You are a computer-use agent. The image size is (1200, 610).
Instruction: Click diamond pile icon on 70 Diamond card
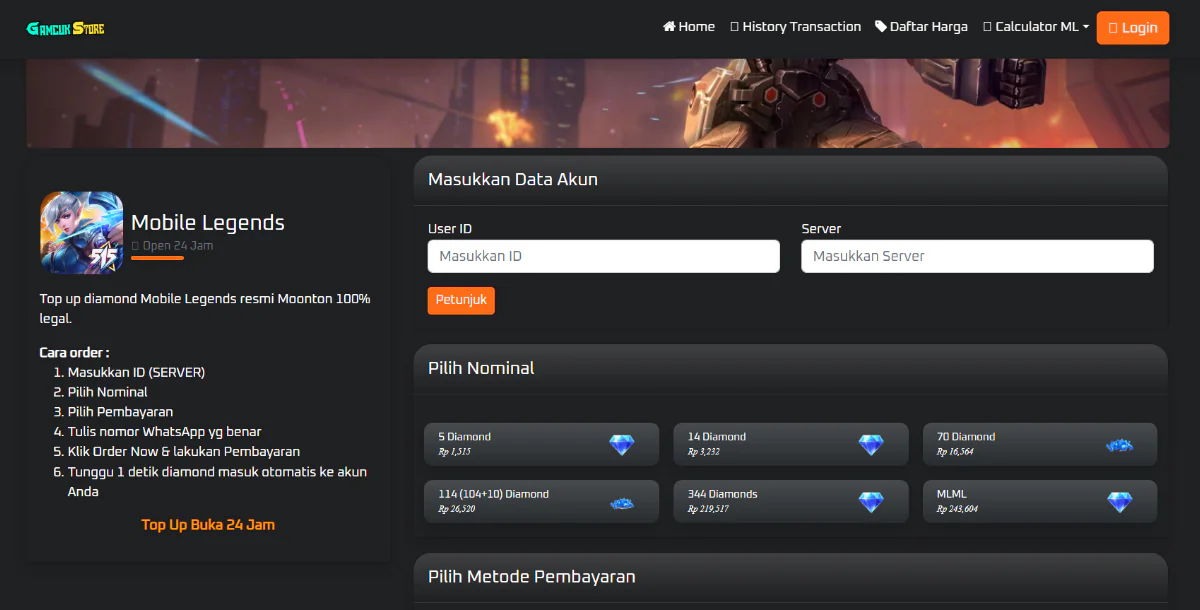[x=1120, y=445]
